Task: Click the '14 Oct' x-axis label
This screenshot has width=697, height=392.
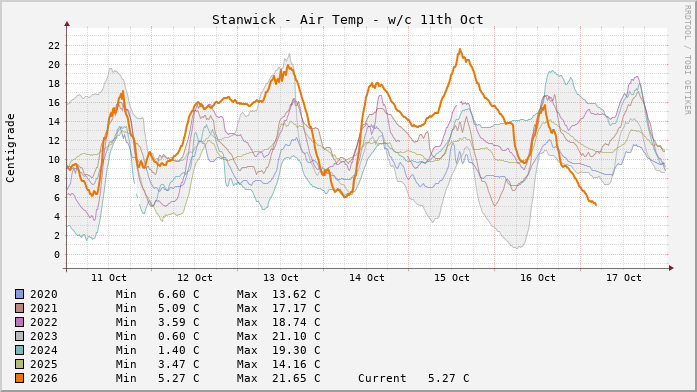Action: click(366, 278)
